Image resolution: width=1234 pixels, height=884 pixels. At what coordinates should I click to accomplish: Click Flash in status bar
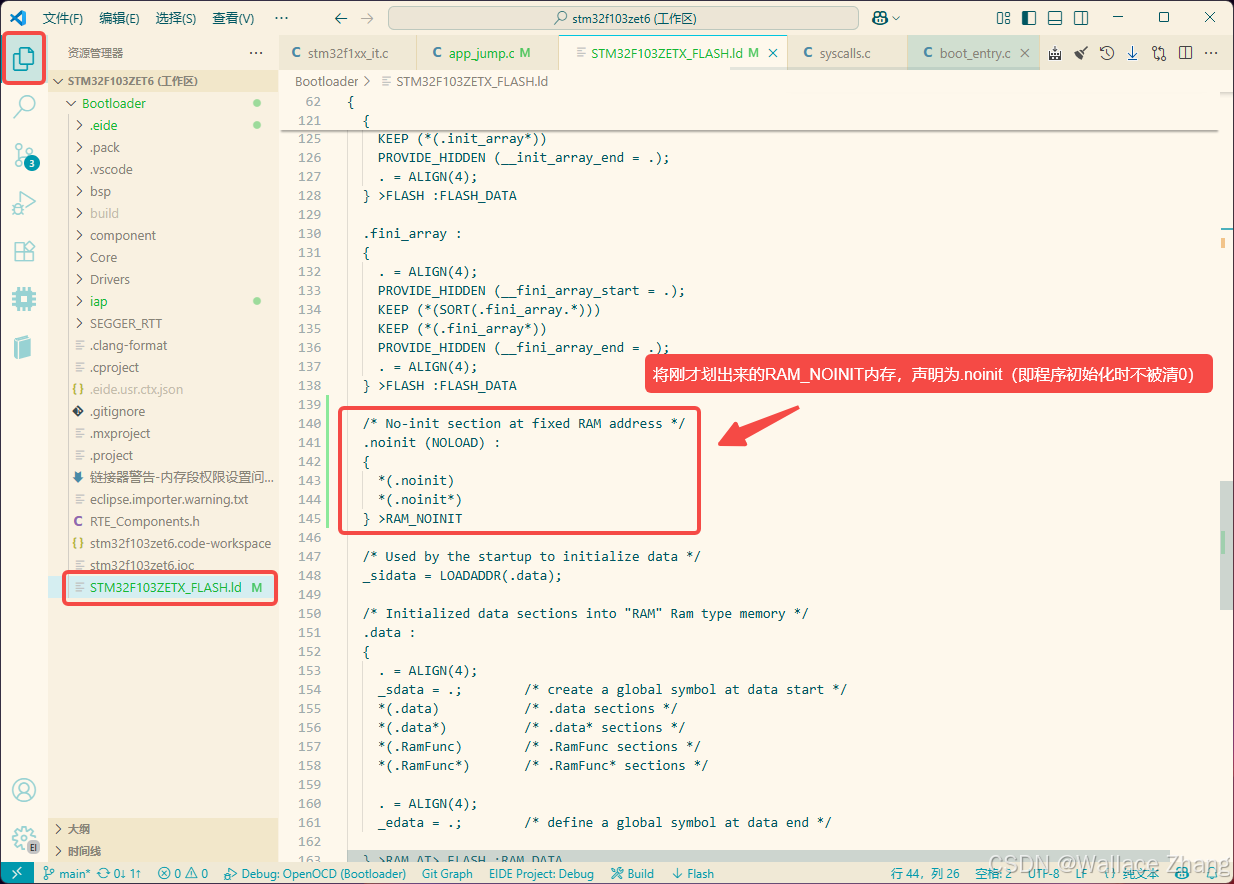693,873
